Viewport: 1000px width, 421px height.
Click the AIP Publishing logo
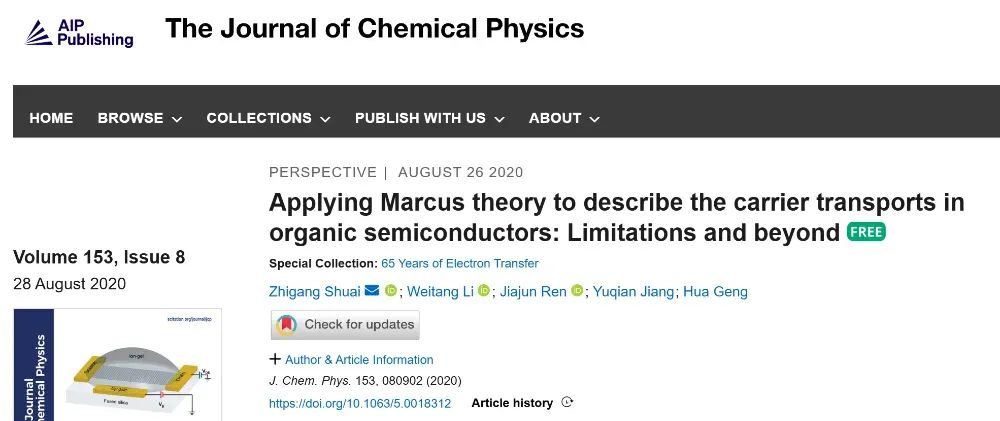79,33
